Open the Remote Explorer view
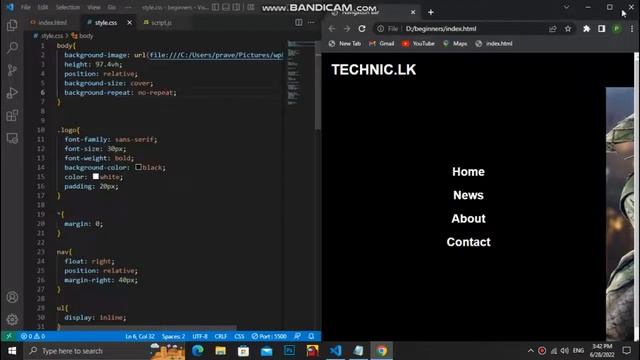 click(x=12, y=138)
